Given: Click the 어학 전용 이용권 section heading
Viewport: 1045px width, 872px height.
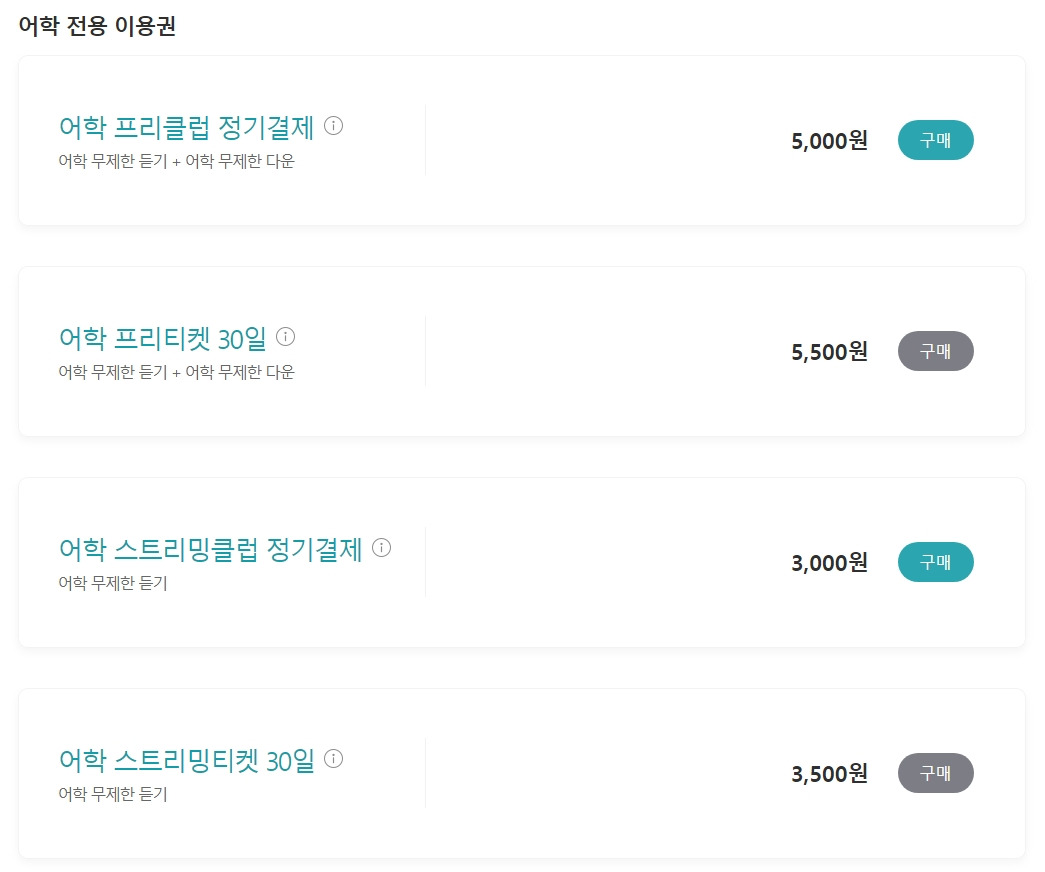Looking at the screenshot, I should click(x=97, y=27).
